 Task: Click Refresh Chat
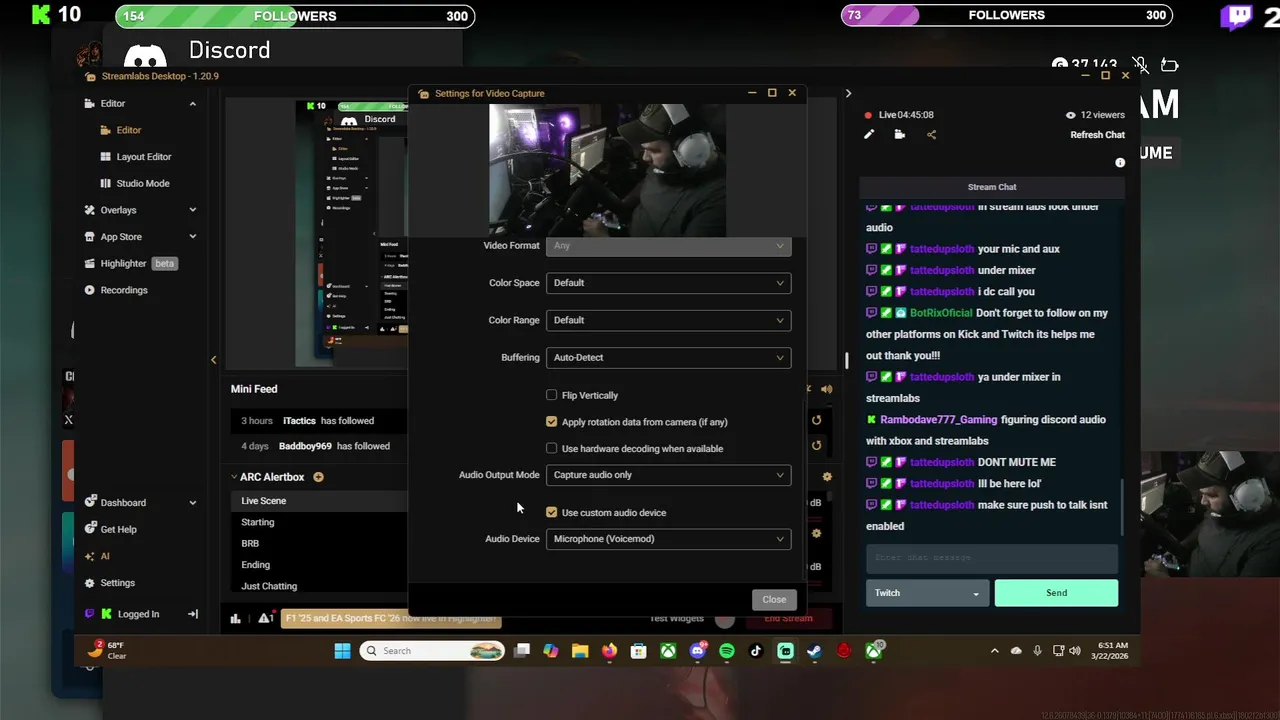coord(1097,135)
